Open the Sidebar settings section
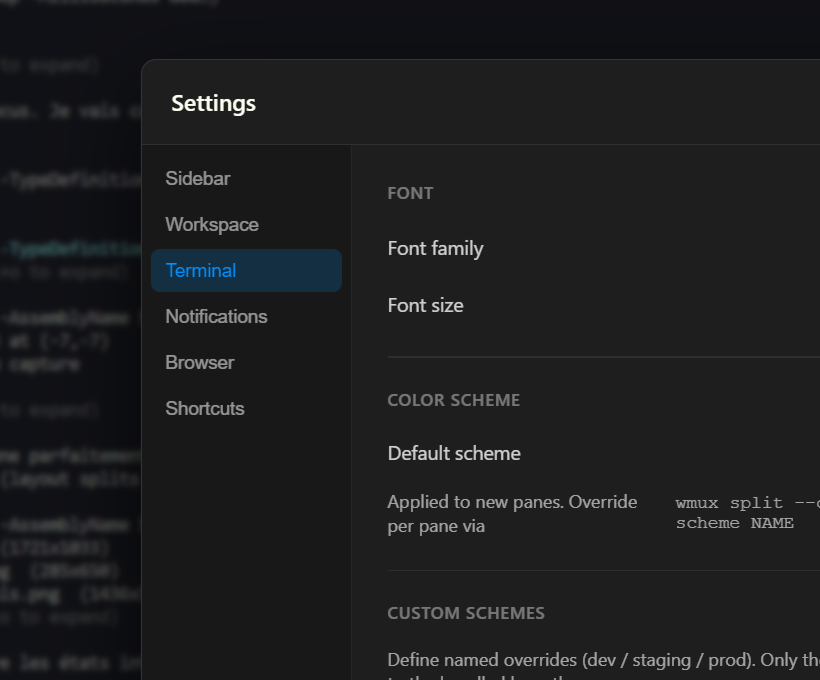The height and width of the screenshot is (680, 820). click(x=246, y=179)
